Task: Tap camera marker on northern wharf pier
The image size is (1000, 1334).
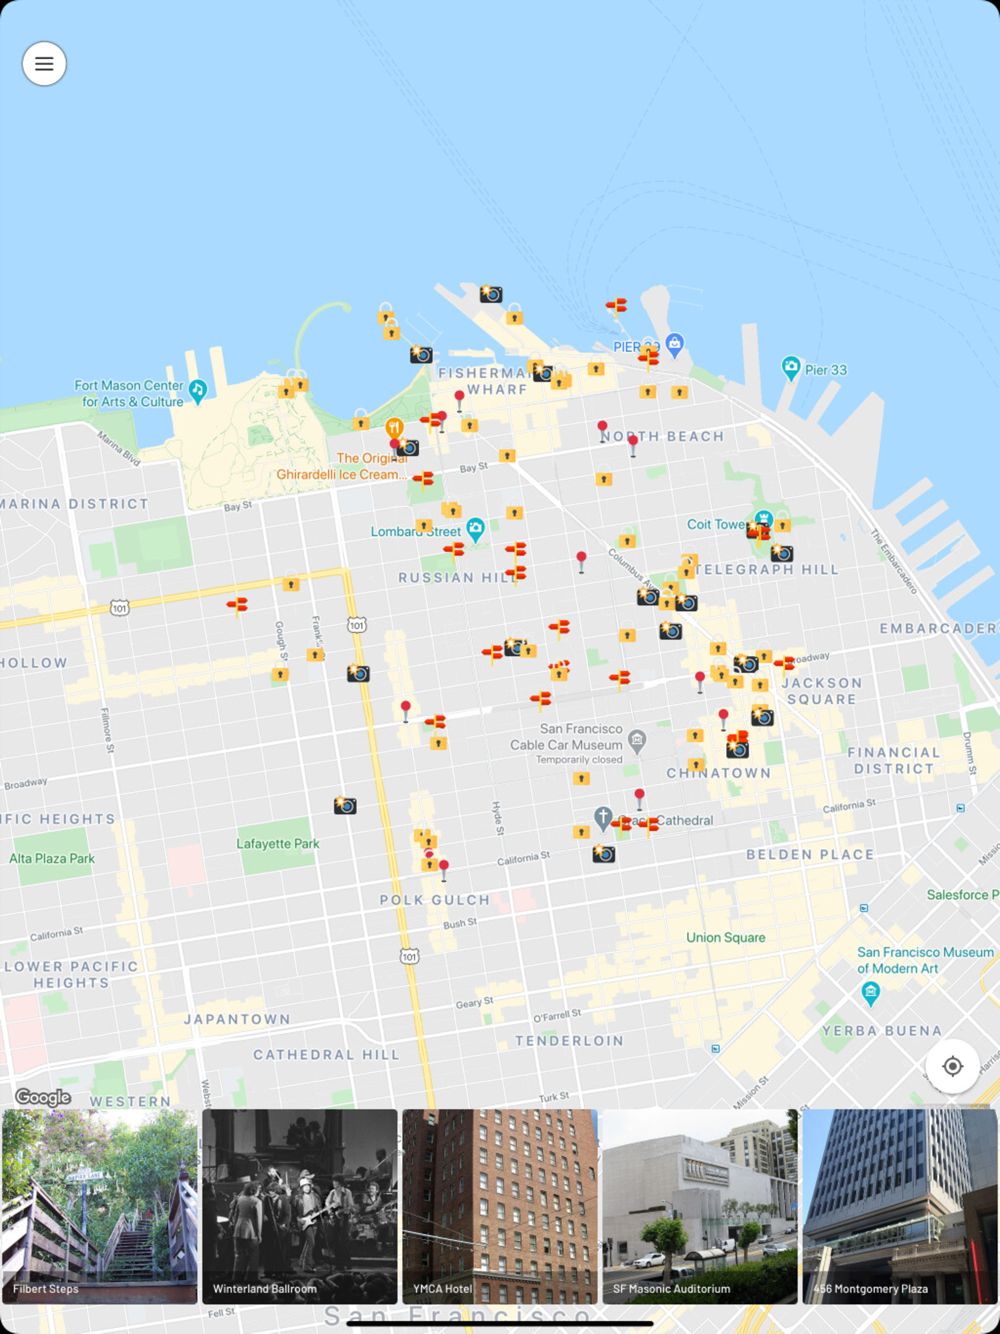Action: pos(490,294)
